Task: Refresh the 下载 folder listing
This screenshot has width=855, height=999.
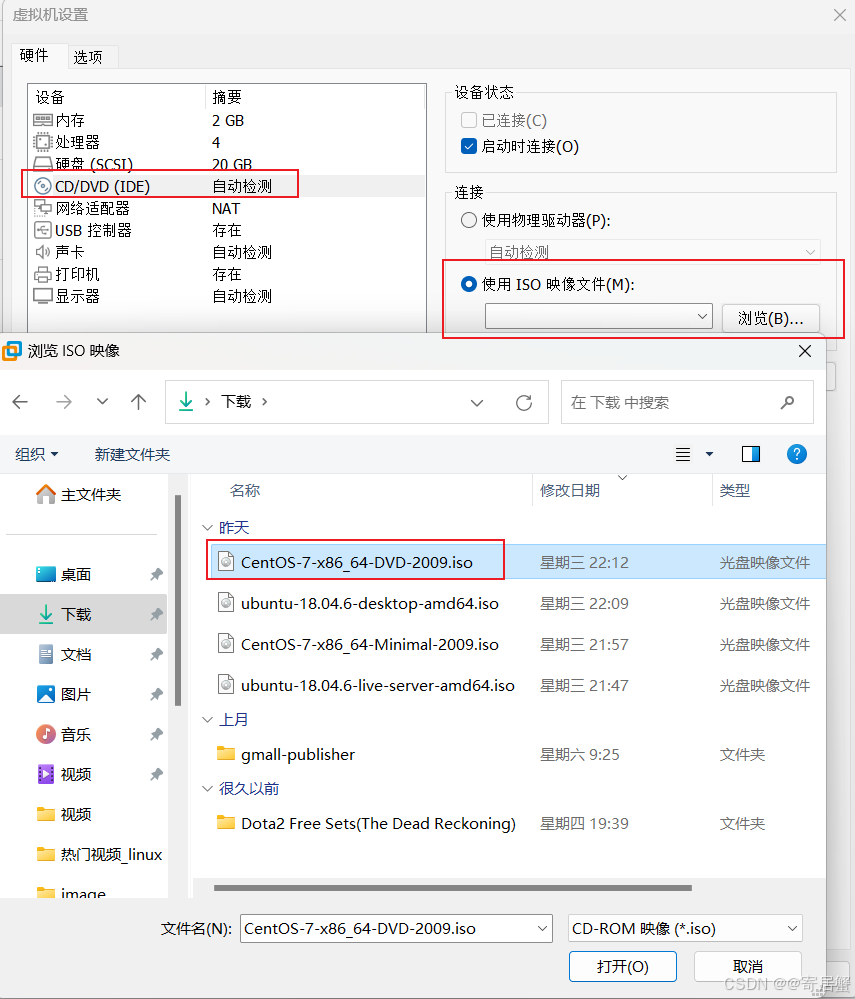Action: point(524,403)
